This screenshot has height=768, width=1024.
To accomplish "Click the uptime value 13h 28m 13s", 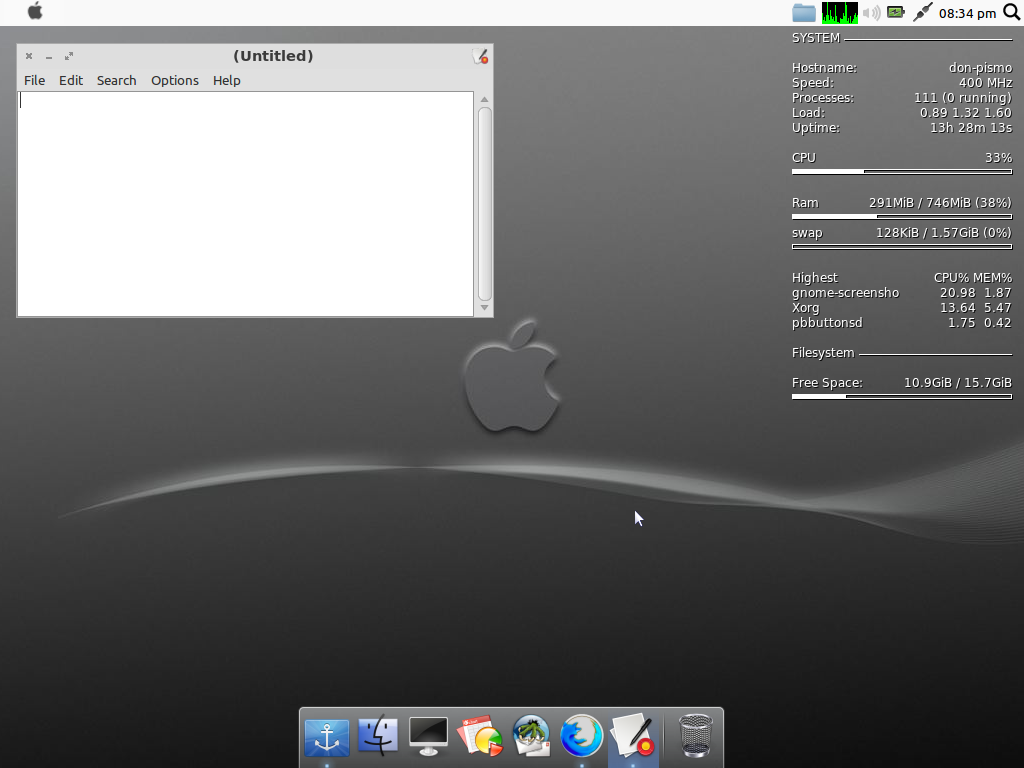I will [x=970, y=128].
